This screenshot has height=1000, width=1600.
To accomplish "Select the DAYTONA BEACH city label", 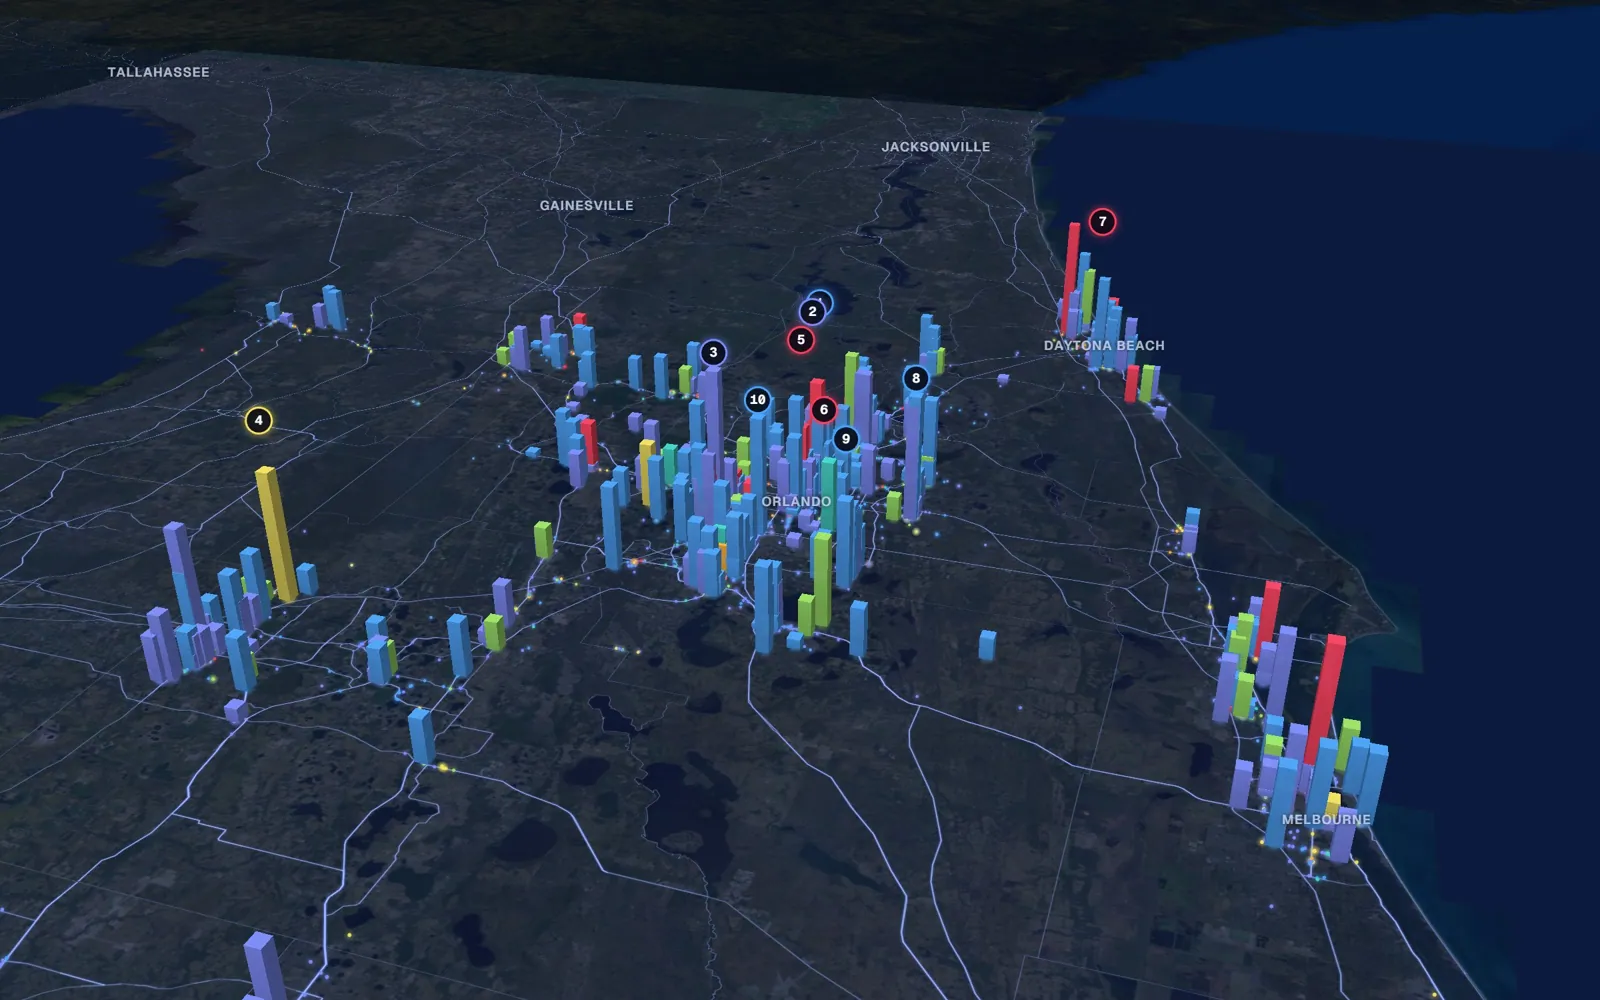I will click(x=1104, y=345).
